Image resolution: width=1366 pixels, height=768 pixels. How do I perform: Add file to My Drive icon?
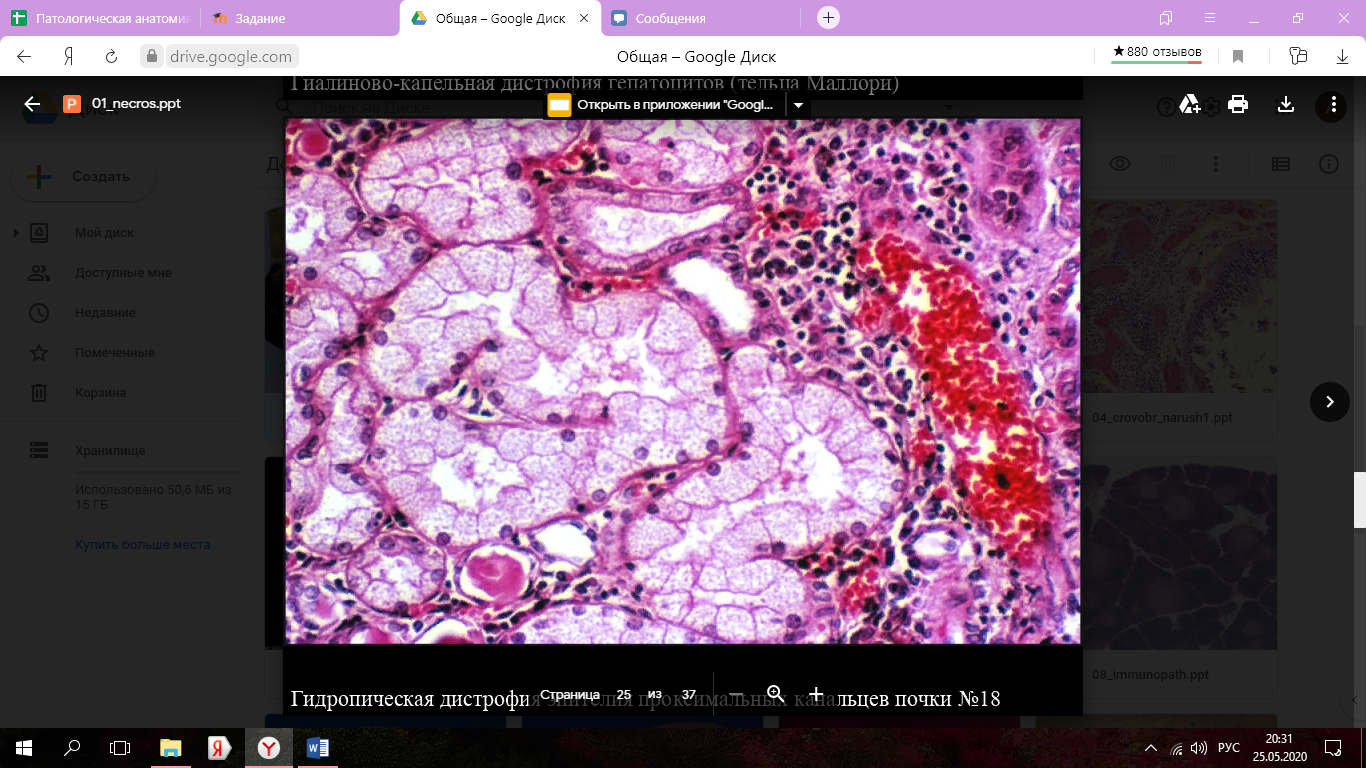[1190, 104]
